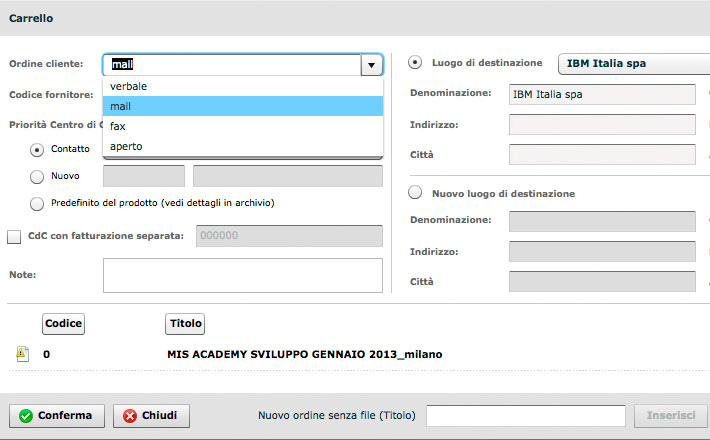Select the Contatto radio button
The image size is (710, 440).
pyautogui.click(x=37, y=149)
